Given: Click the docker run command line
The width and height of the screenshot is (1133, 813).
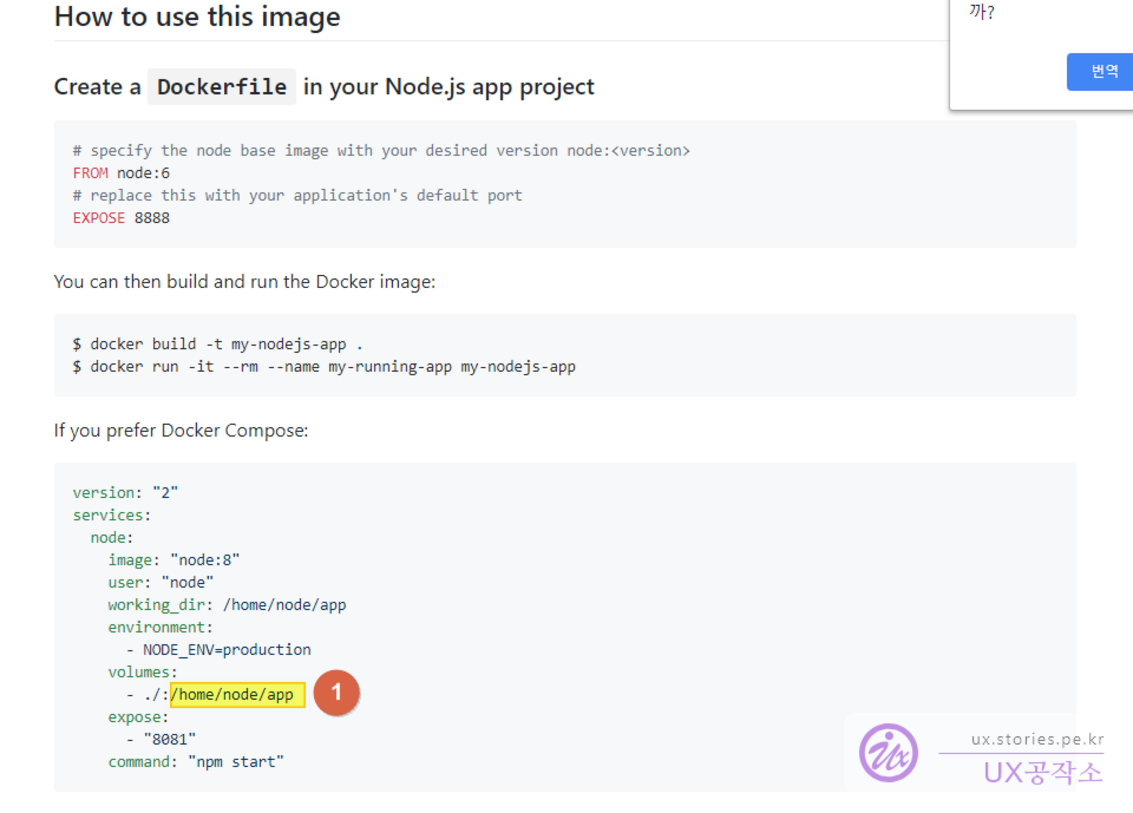Looking at the screenshot, I should point(323,366).
